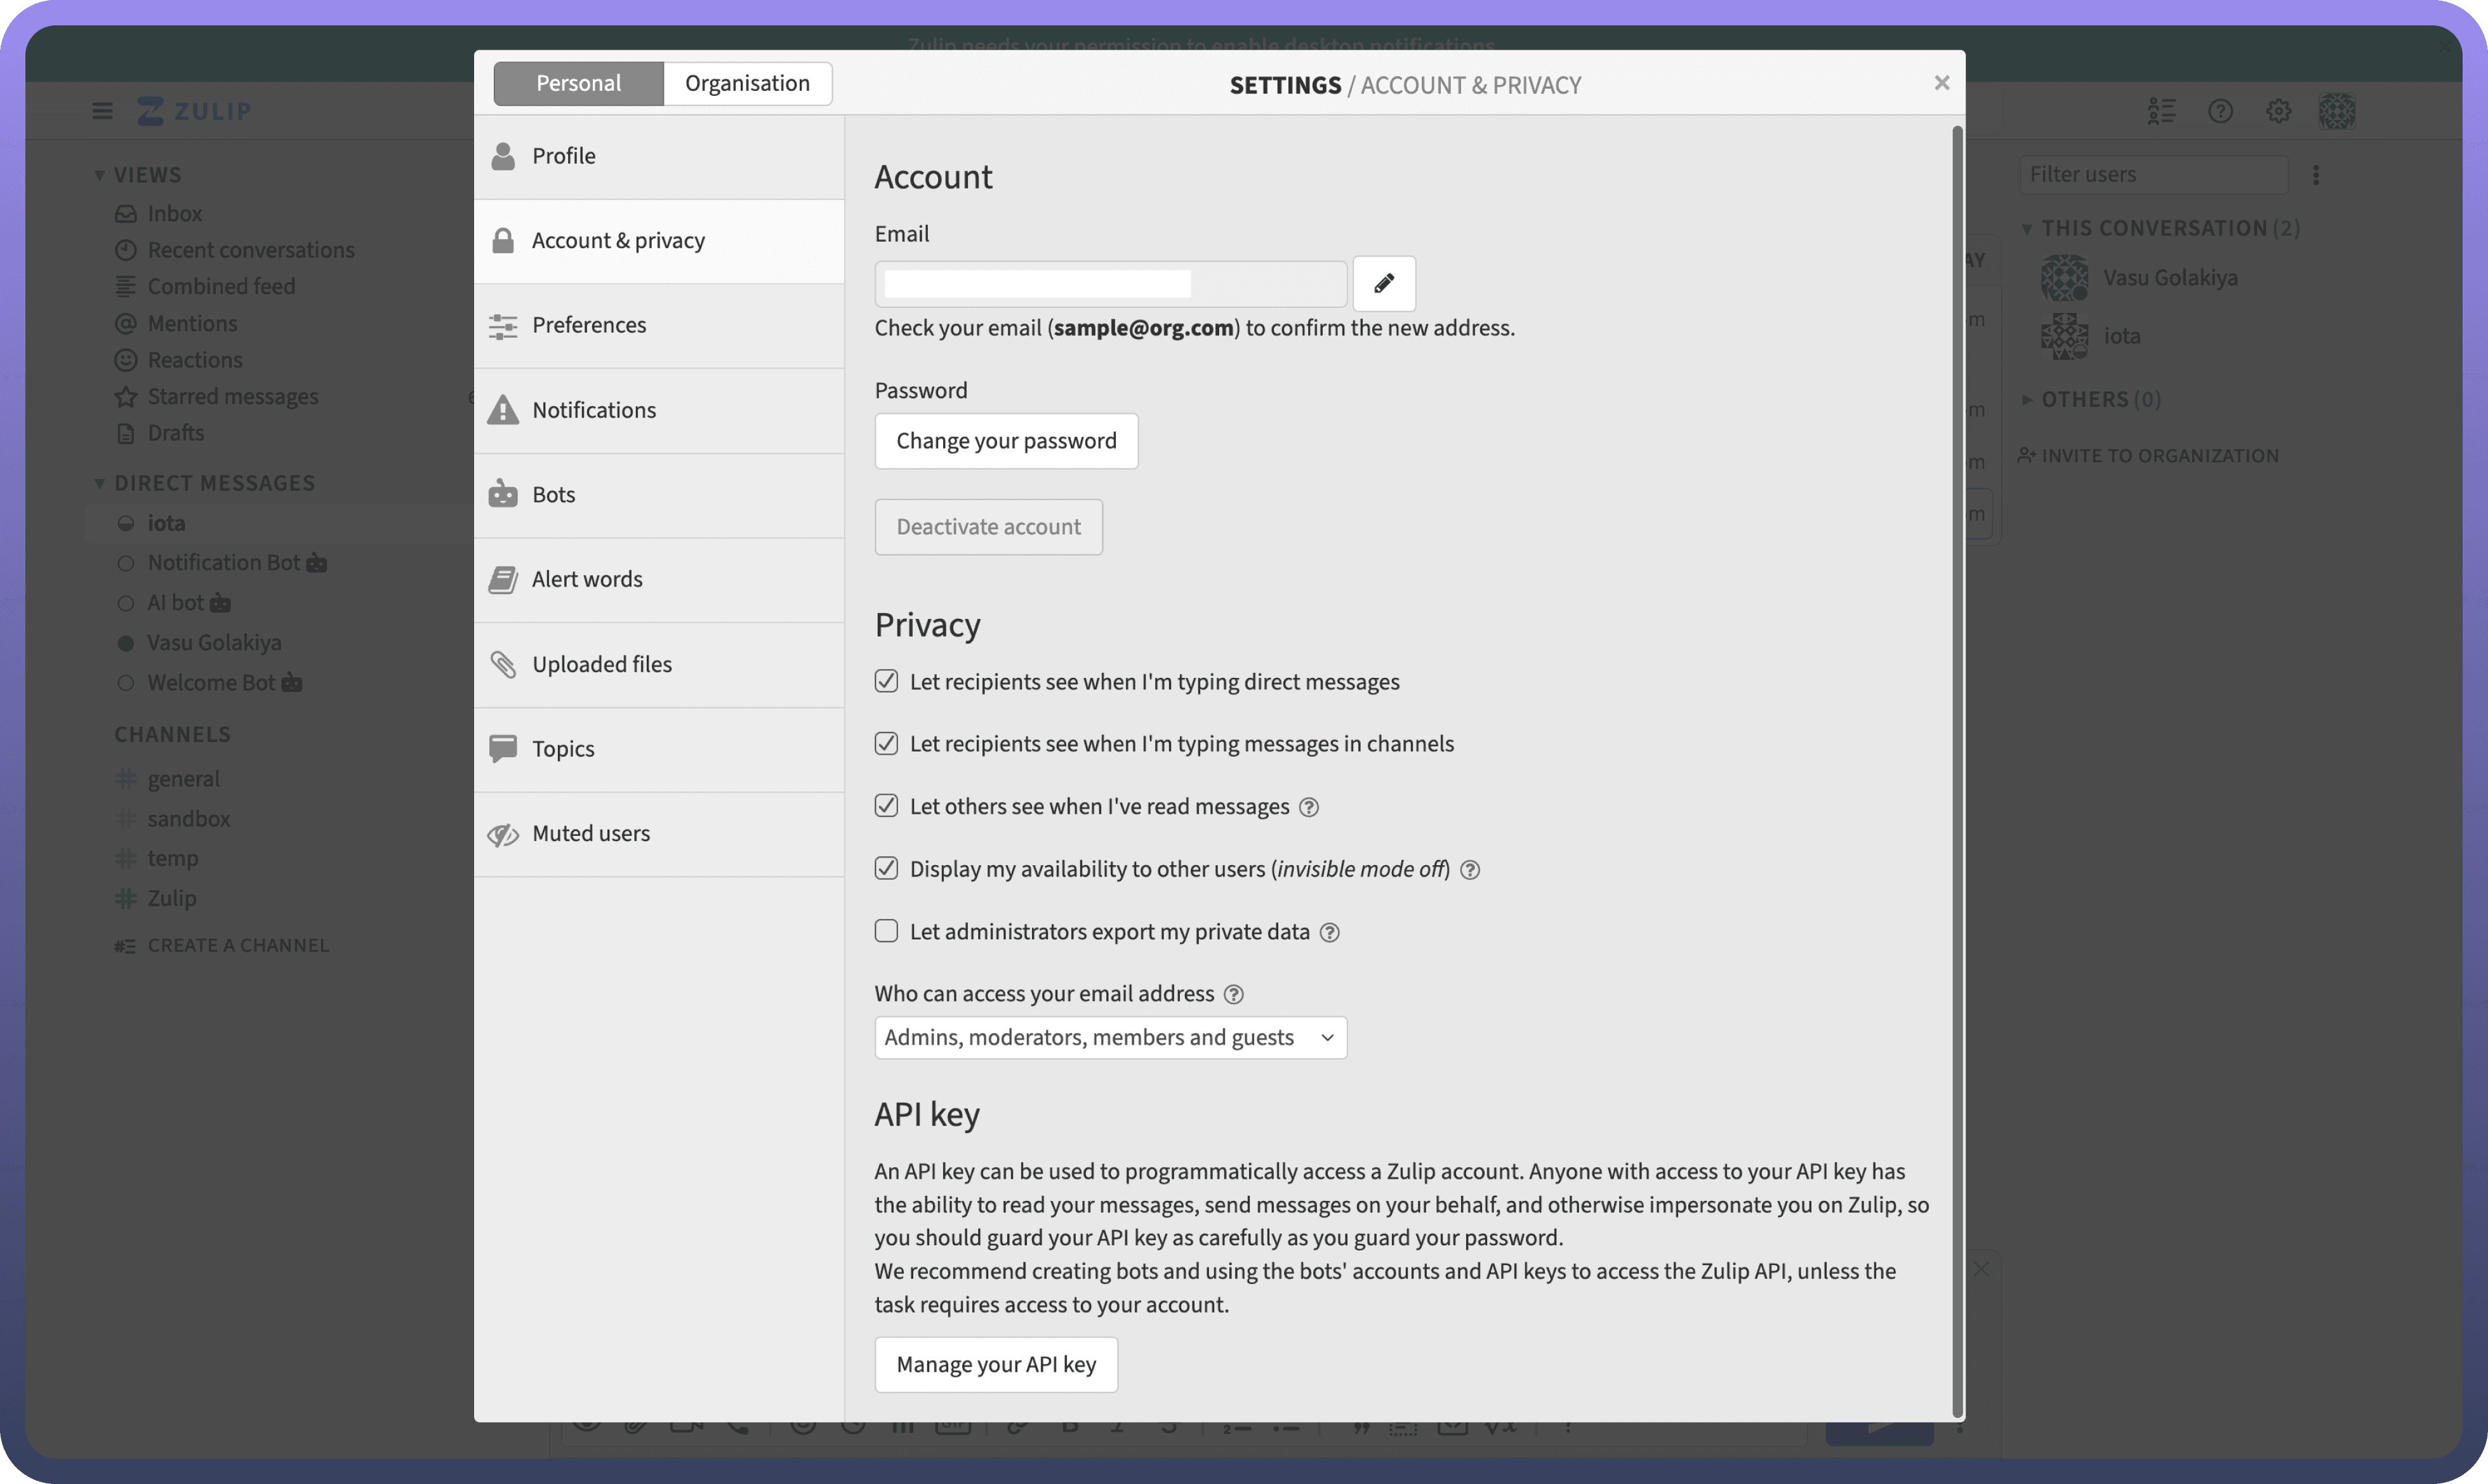
Task: Click the user list icon in header
Action: point(2161,111)
